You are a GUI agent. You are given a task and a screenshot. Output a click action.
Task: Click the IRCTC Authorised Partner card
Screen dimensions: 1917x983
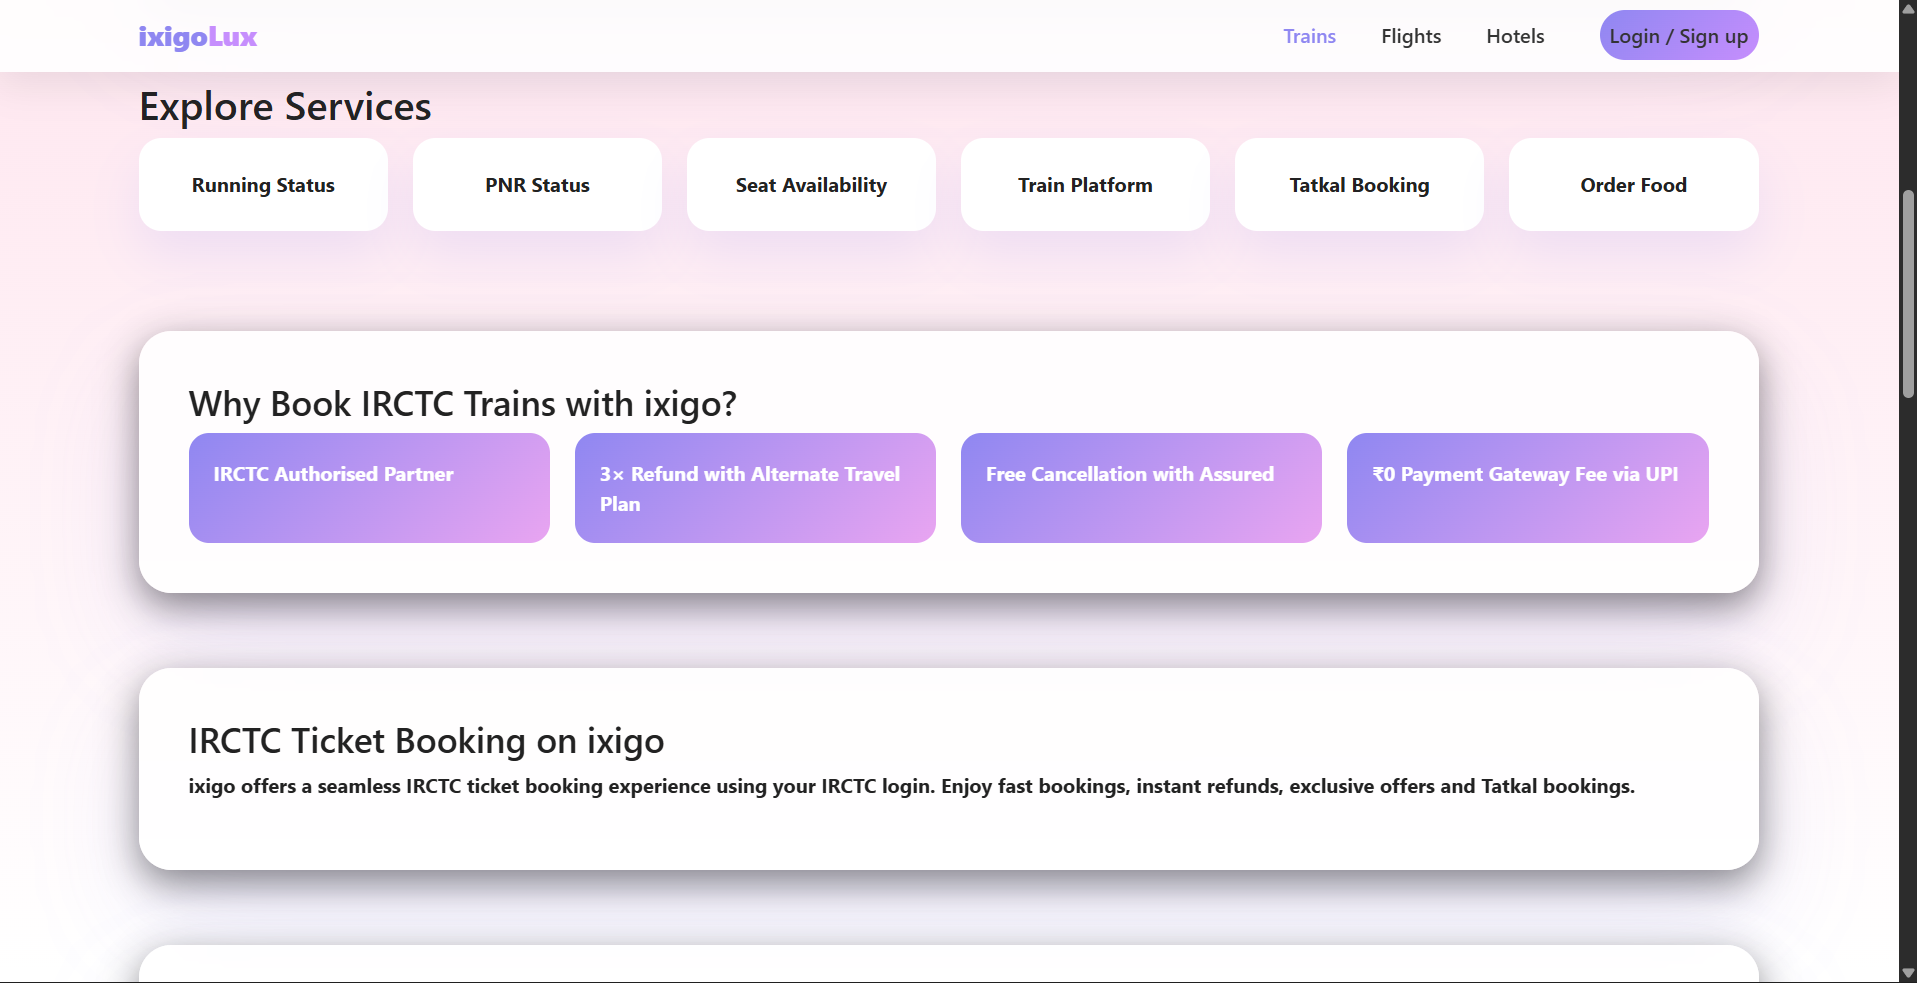[x=369, y=488]
